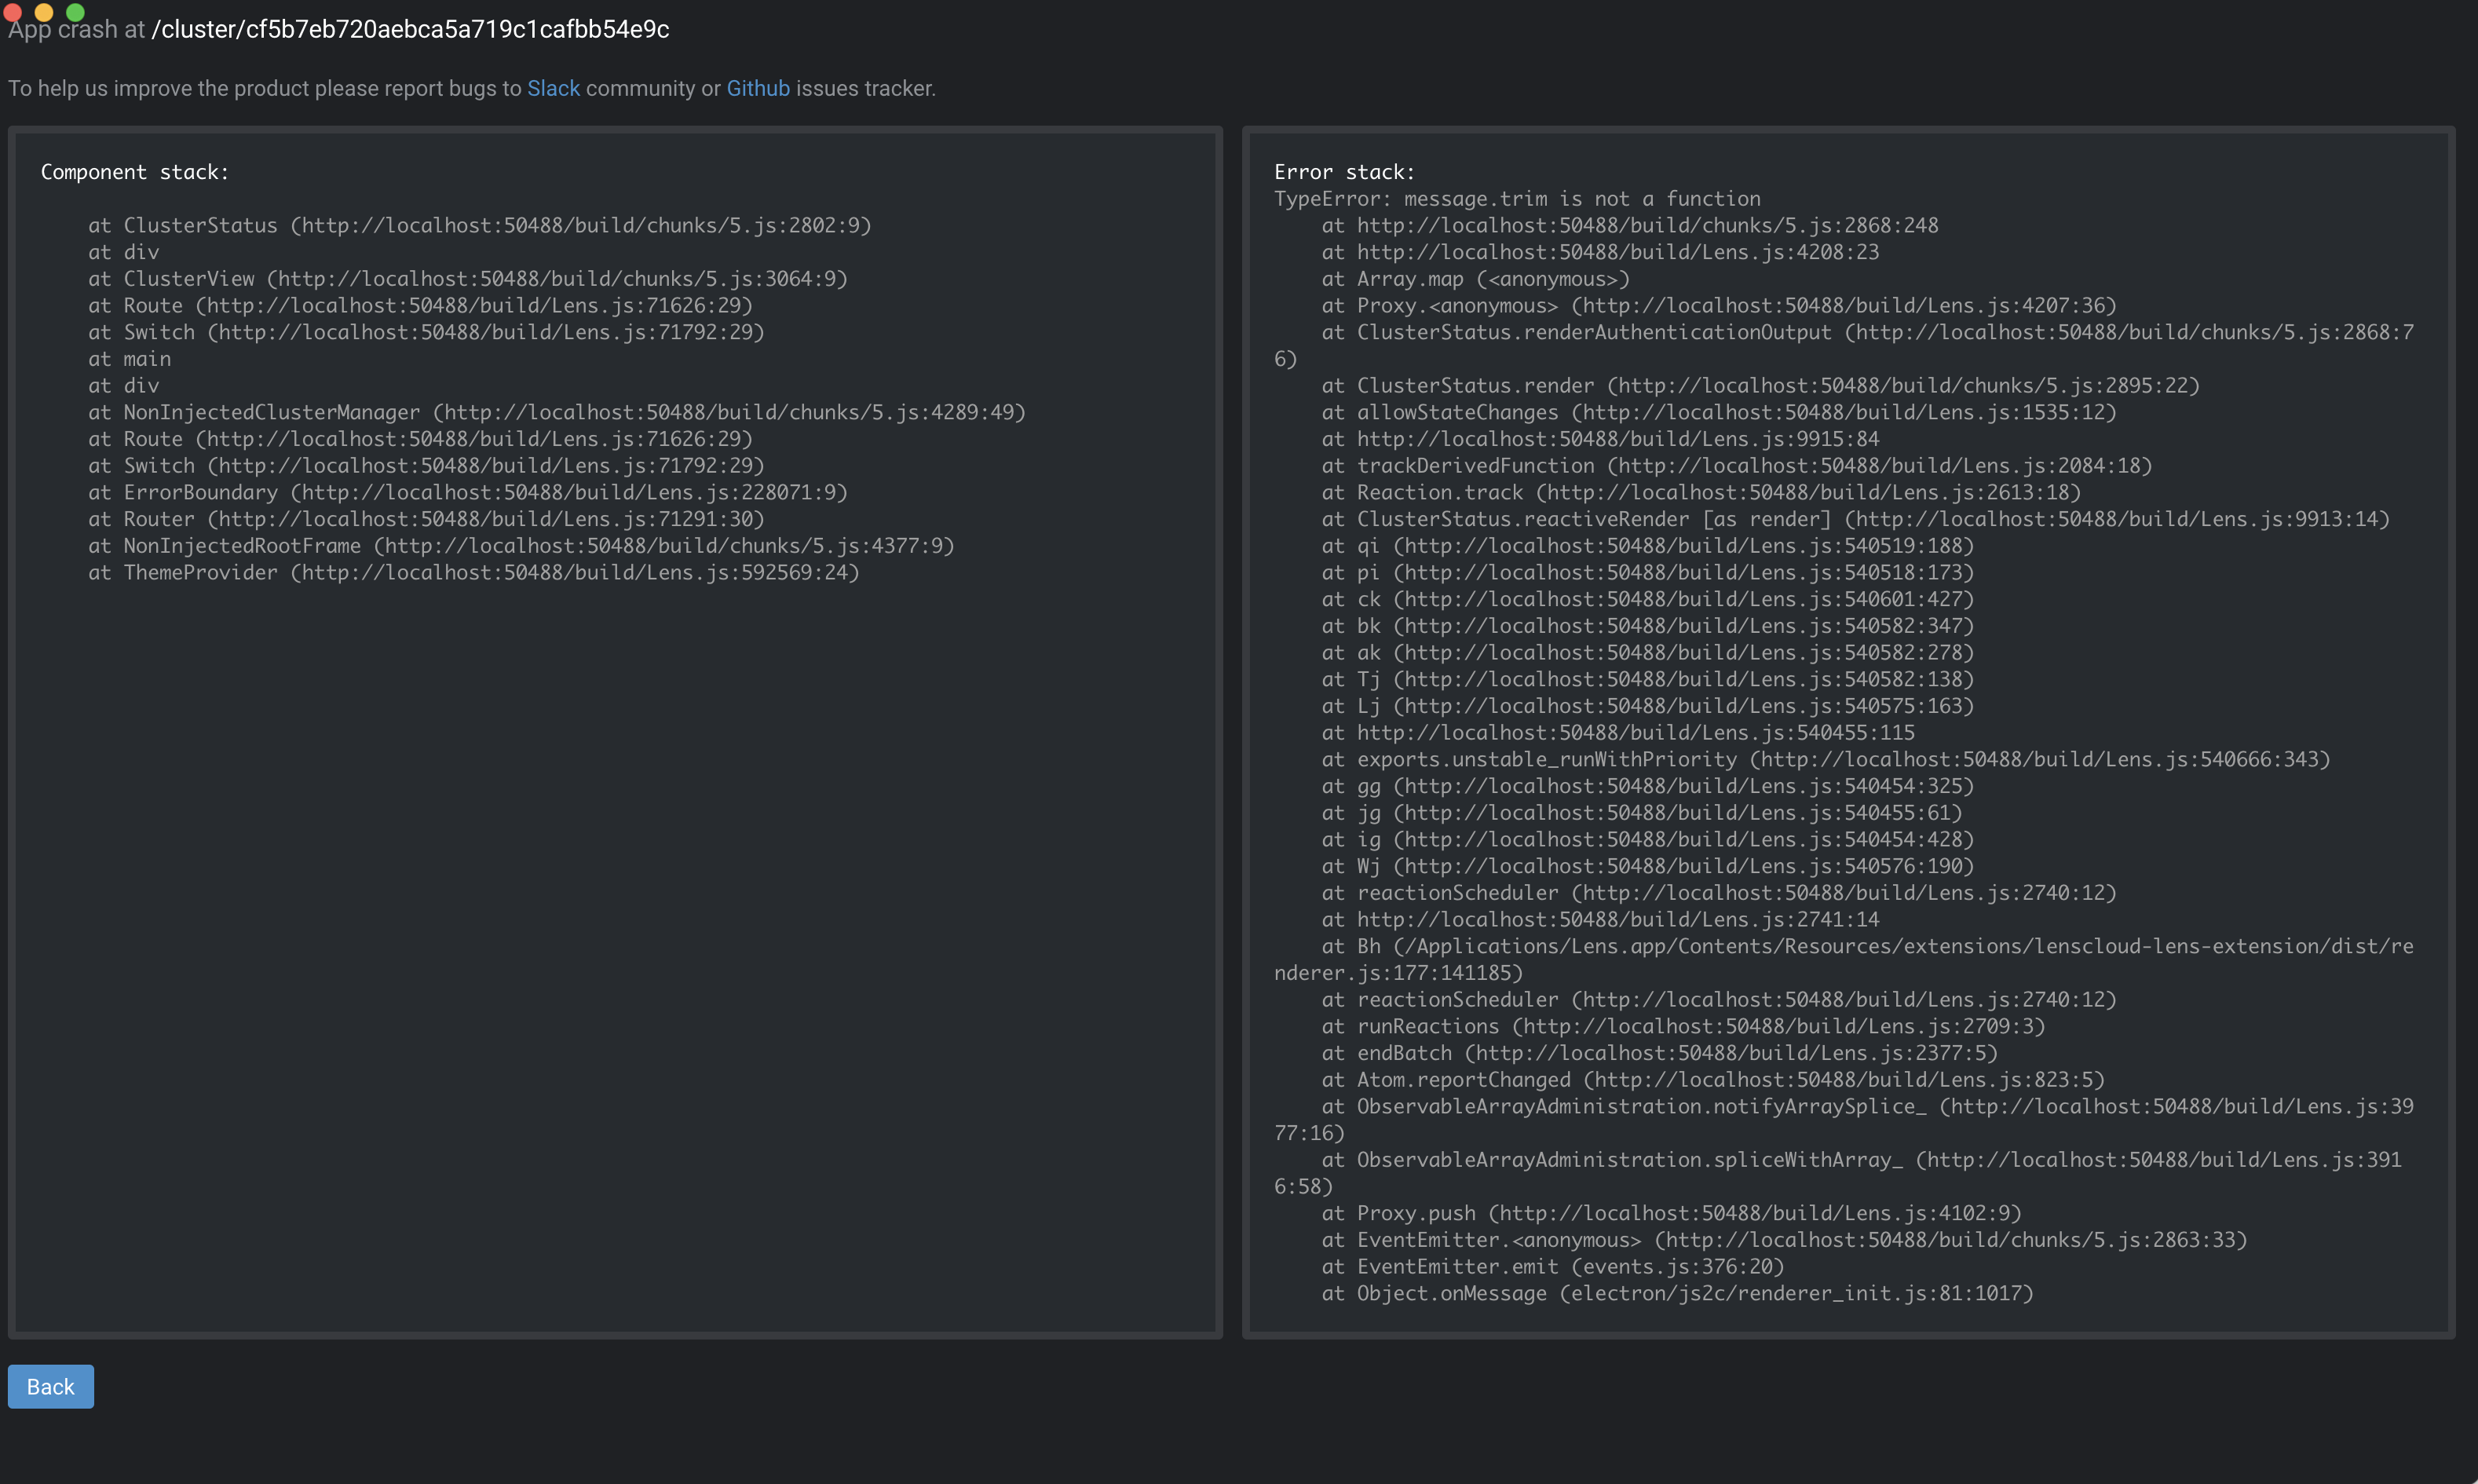This screenshot has height=1484, width=2478.
Task: Select the 'at Bh (/Applications/Lens.app' line
Action: pos(1844,959)
